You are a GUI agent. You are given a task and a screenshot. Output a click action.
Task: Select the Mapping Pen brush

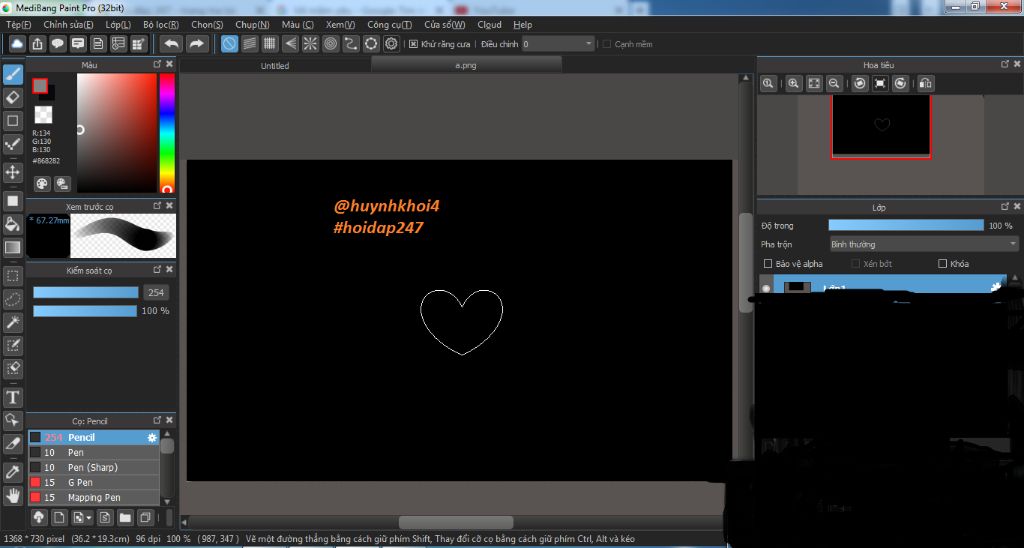(x=93, y=498)
